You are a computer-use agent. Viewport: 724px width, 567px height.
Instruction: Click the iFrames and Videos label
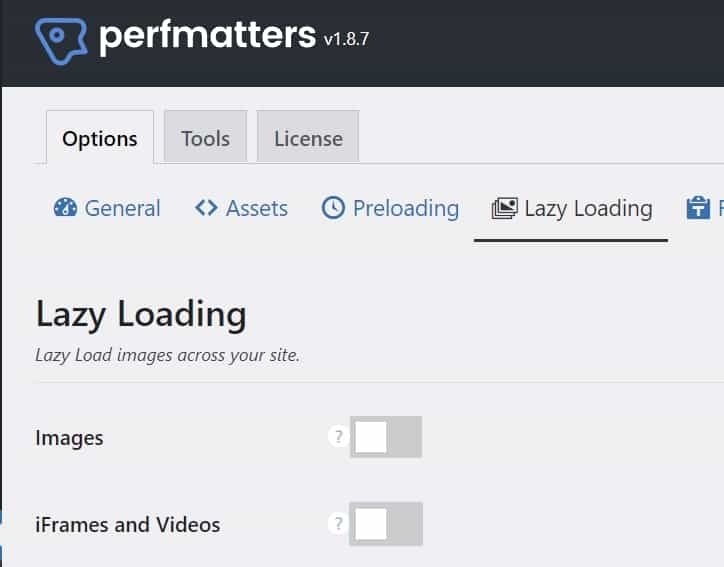(128, 524)
